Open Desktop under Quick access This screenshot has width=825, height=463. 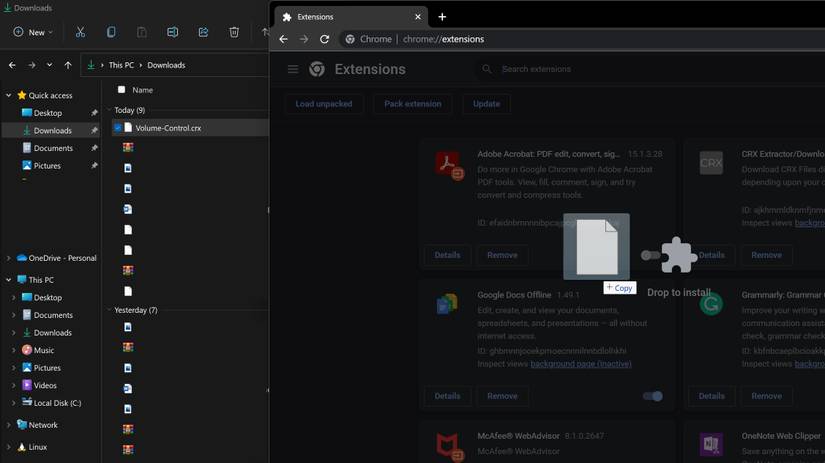[x=48, y=113]
